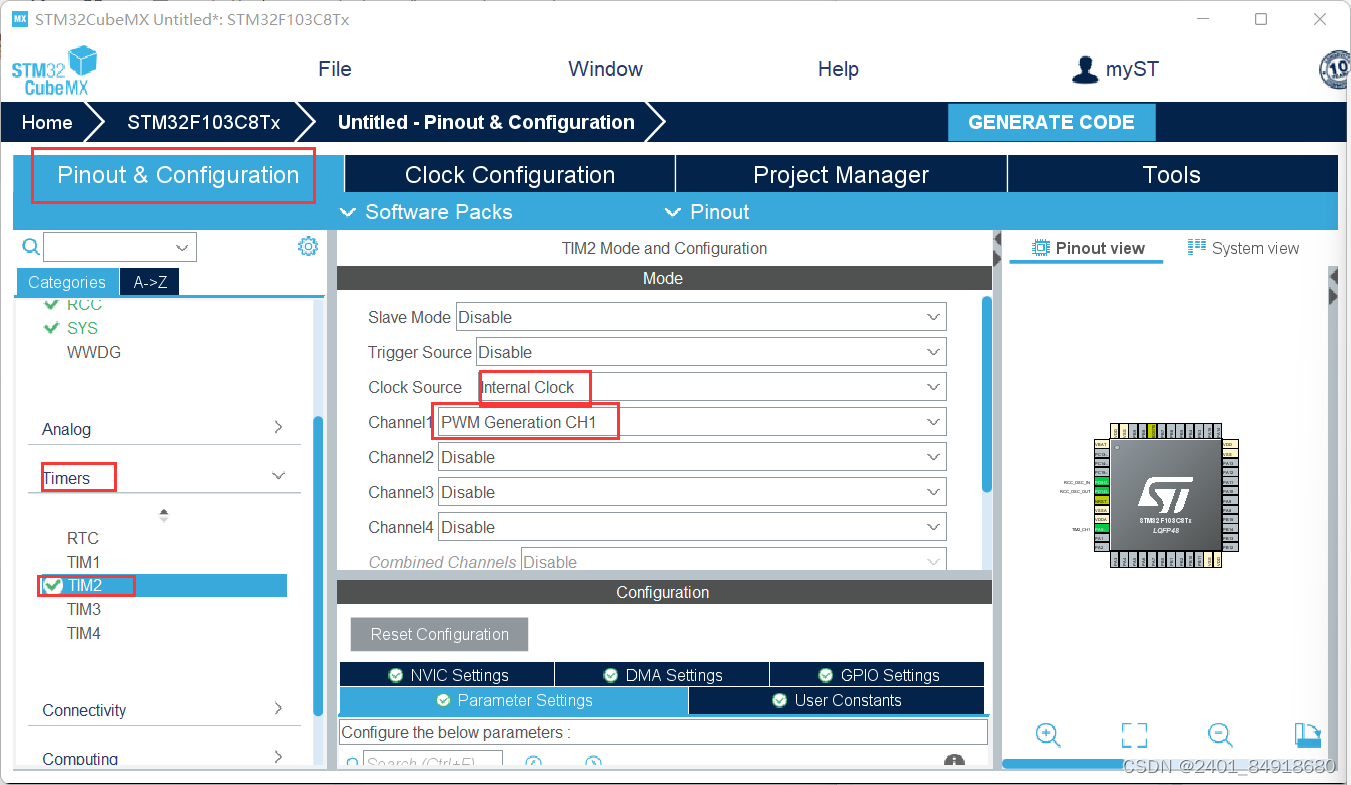Click the anniversary badge icon at top right
This screenshot has height=785, width=1351.
(1335, 69)
